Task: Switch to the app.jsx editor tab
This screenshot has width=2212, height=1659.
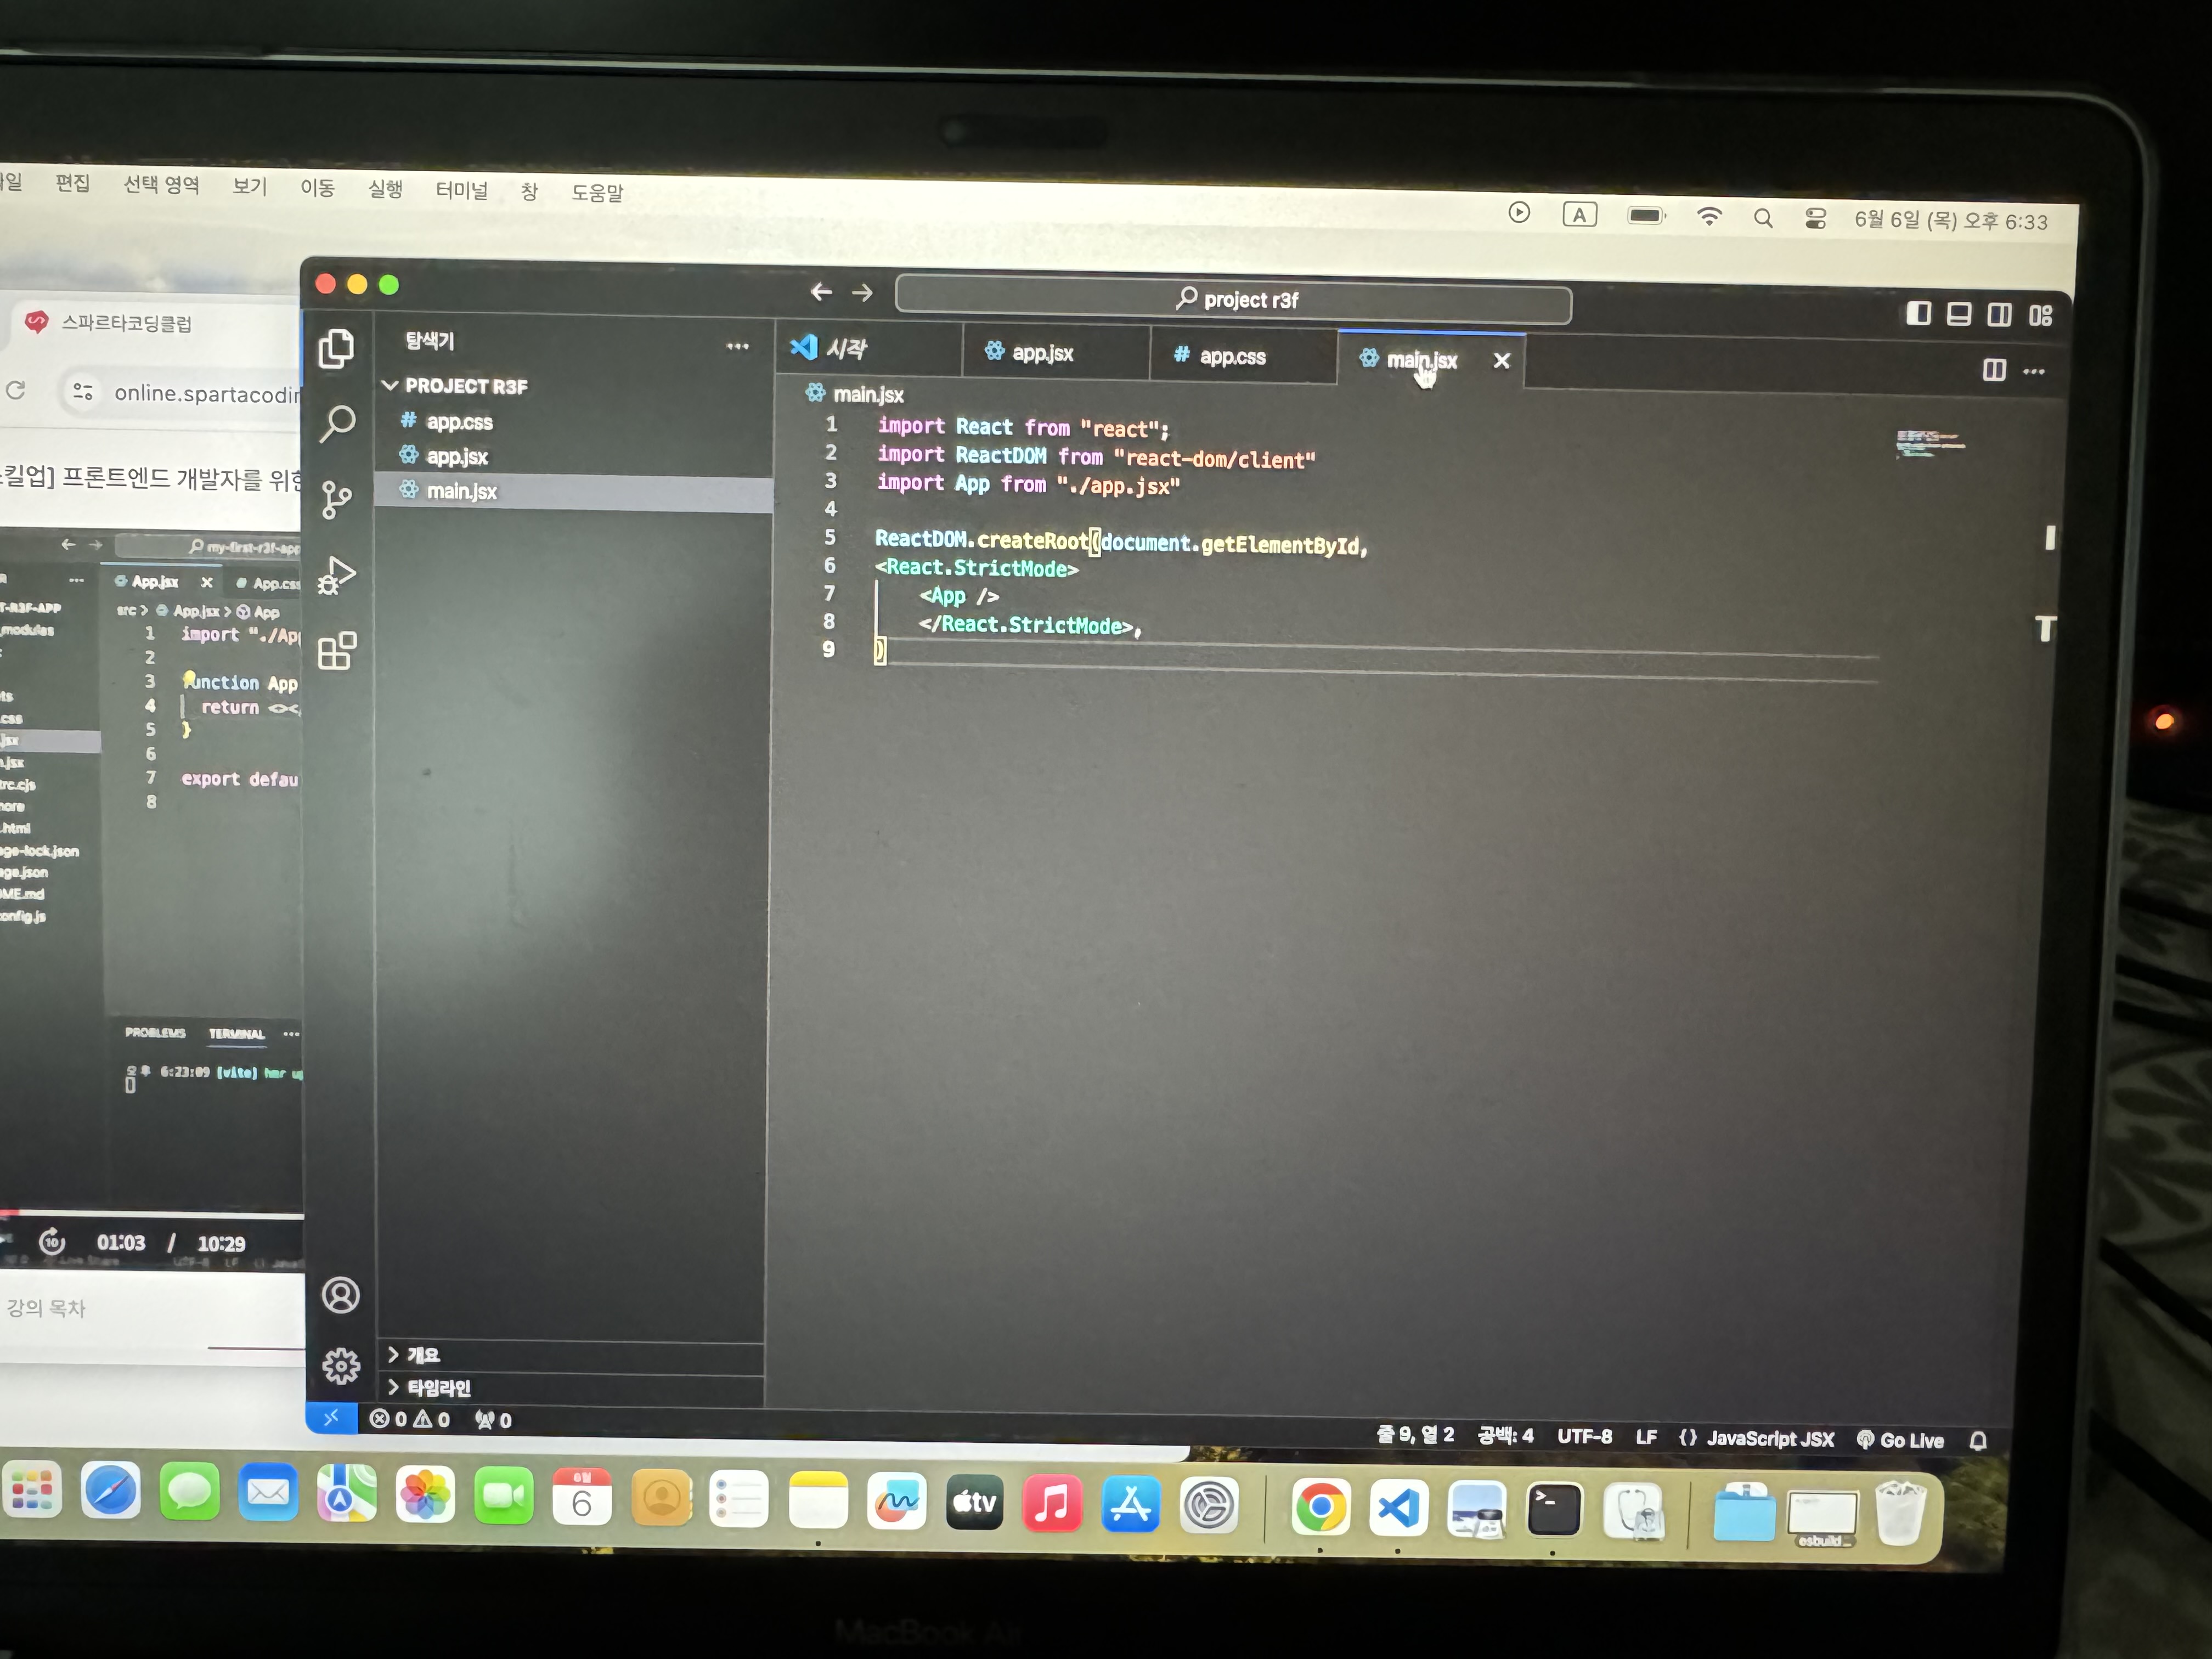Action: (x=1055, y=352)
